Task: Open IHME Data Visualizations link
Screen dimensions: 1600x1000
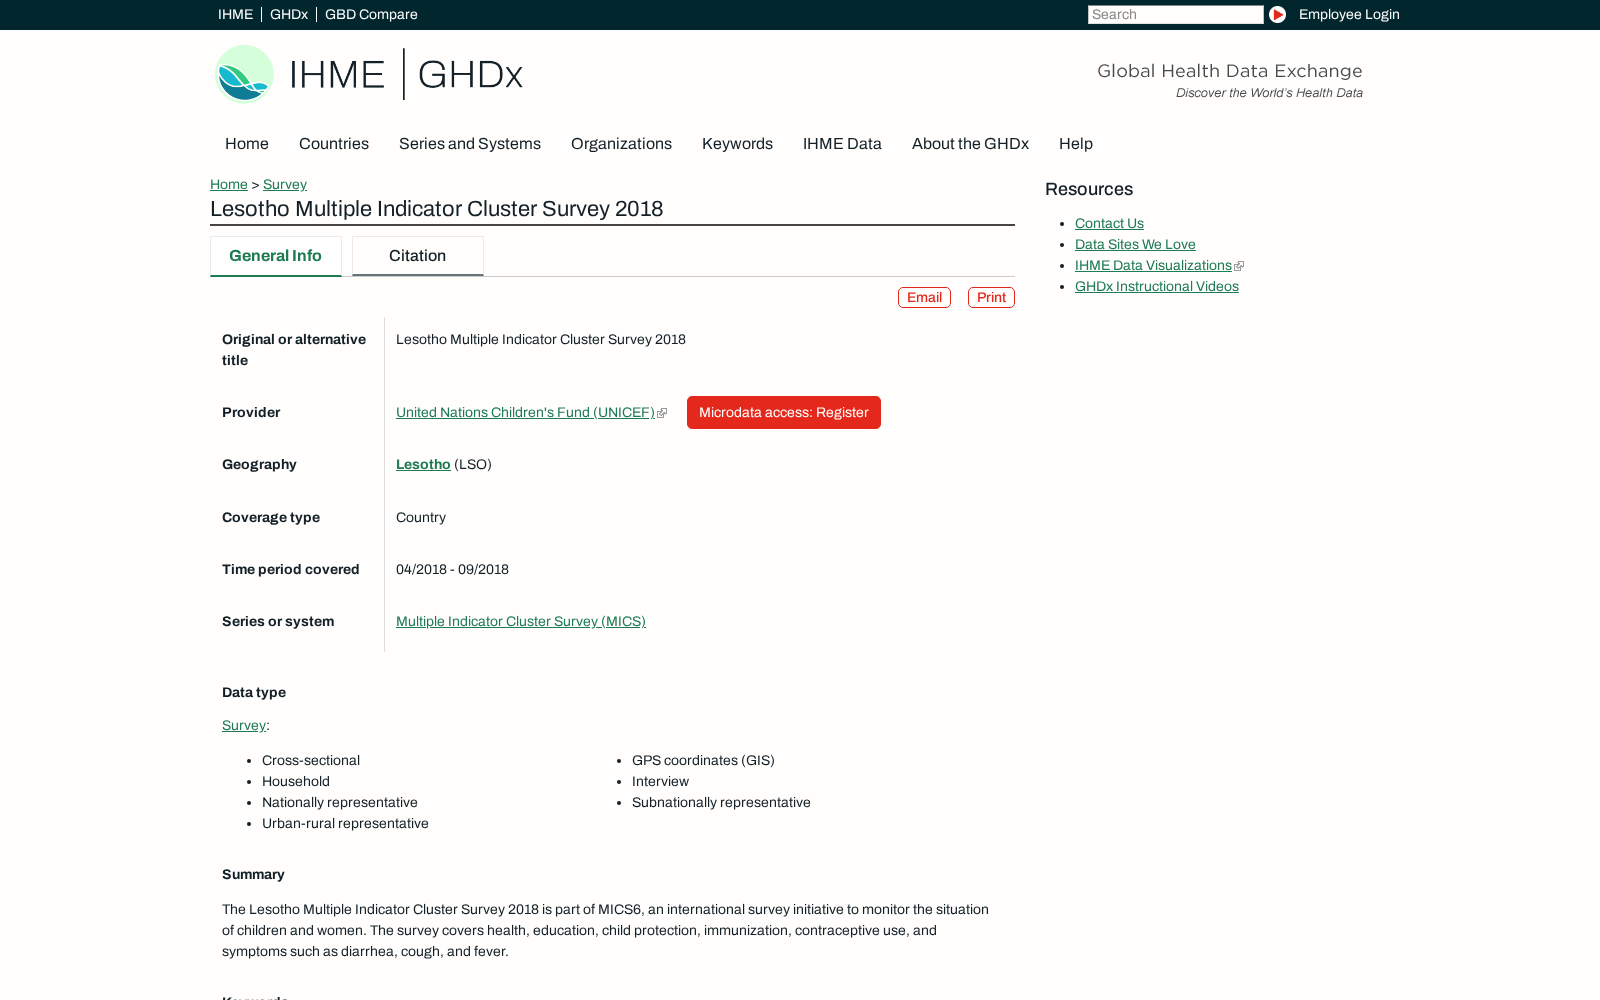Action: (x=1153, y=266)
